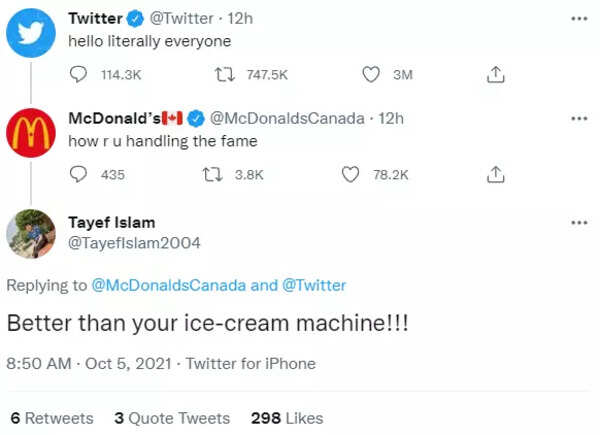Screen dimensions: 600x435
Task: View Tayef Islam's profile photo
Action: 32,233
